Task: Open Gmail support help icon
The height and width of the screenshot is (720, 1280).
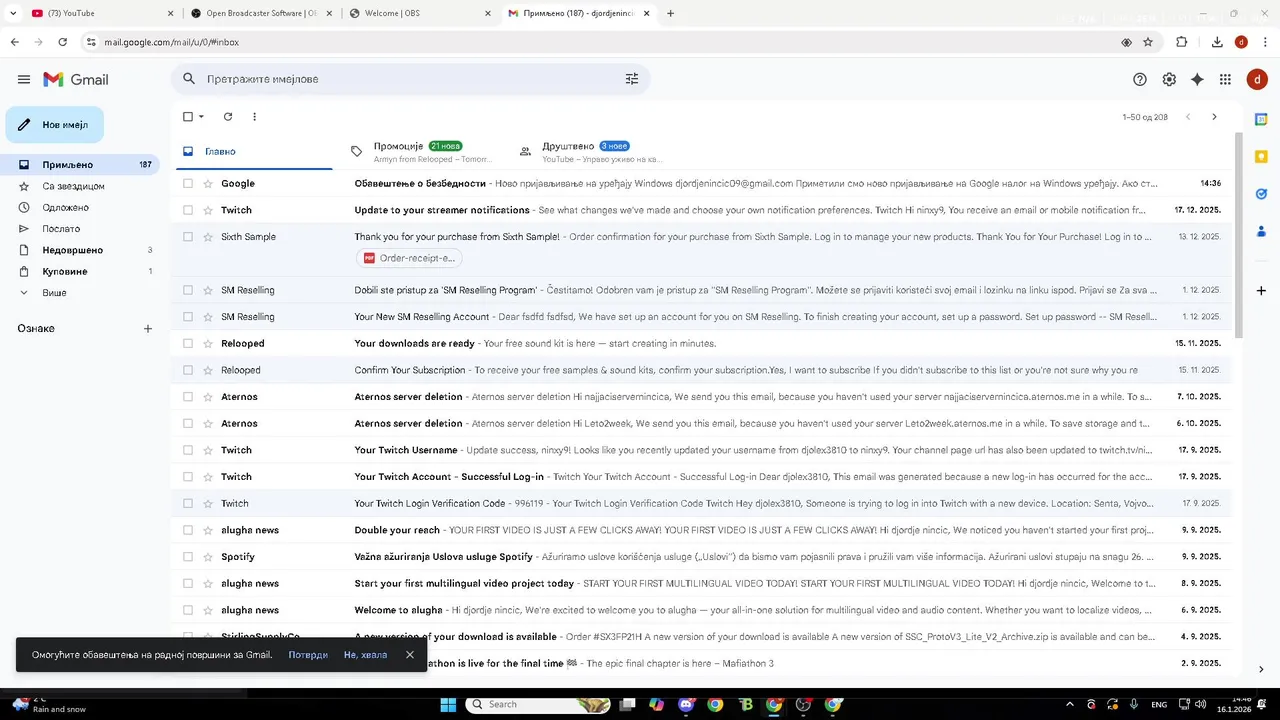Action: 1140,79
